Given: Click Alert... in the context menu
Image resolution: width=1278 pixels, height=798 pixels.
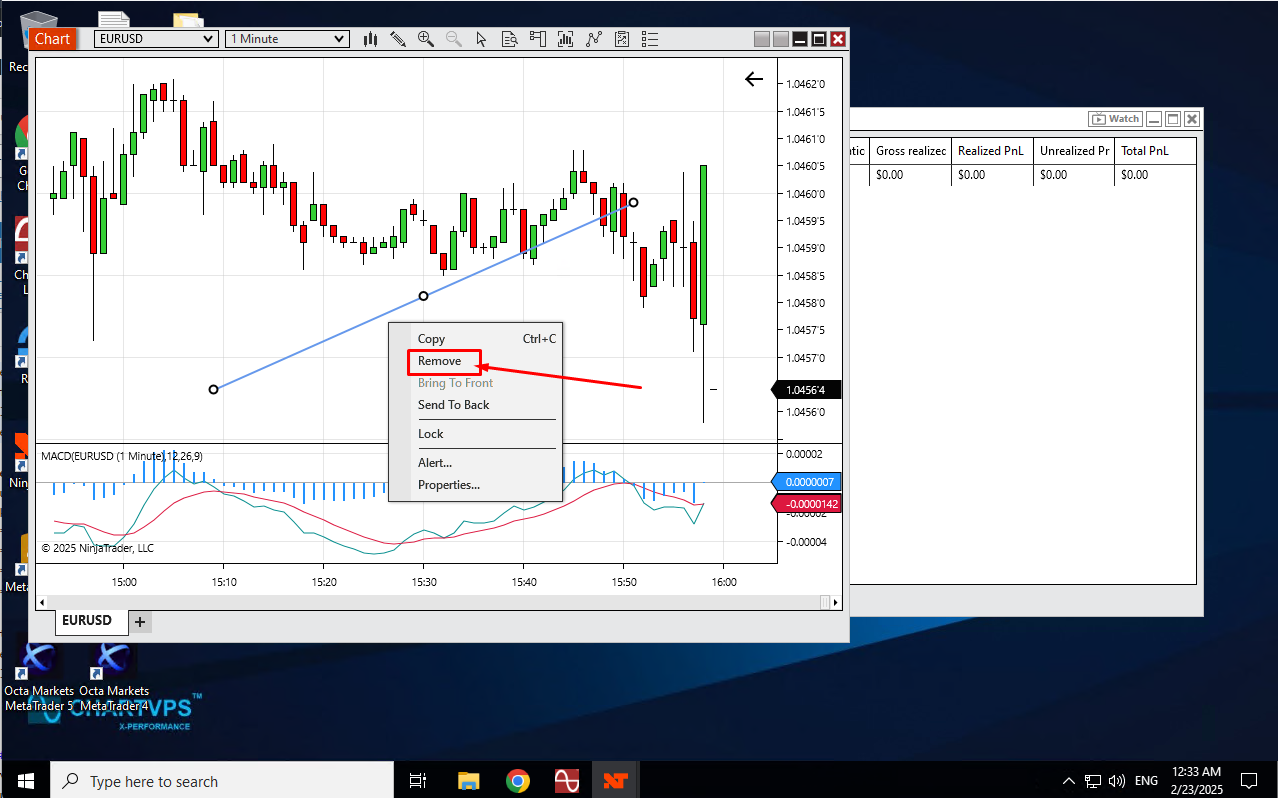Looking at the screenshot, I should 435,463.
